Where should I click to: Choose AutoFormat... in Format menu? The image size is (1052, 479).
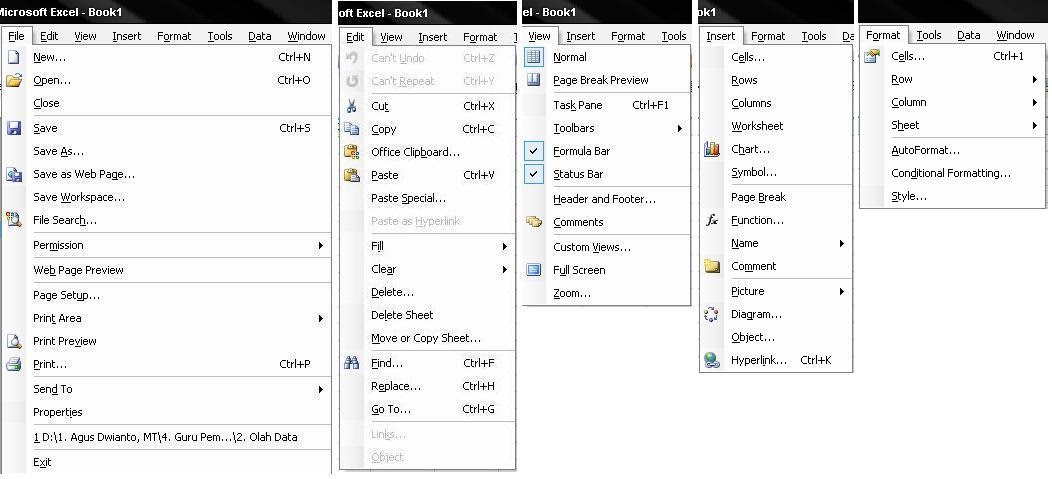(x=925, y=150)
